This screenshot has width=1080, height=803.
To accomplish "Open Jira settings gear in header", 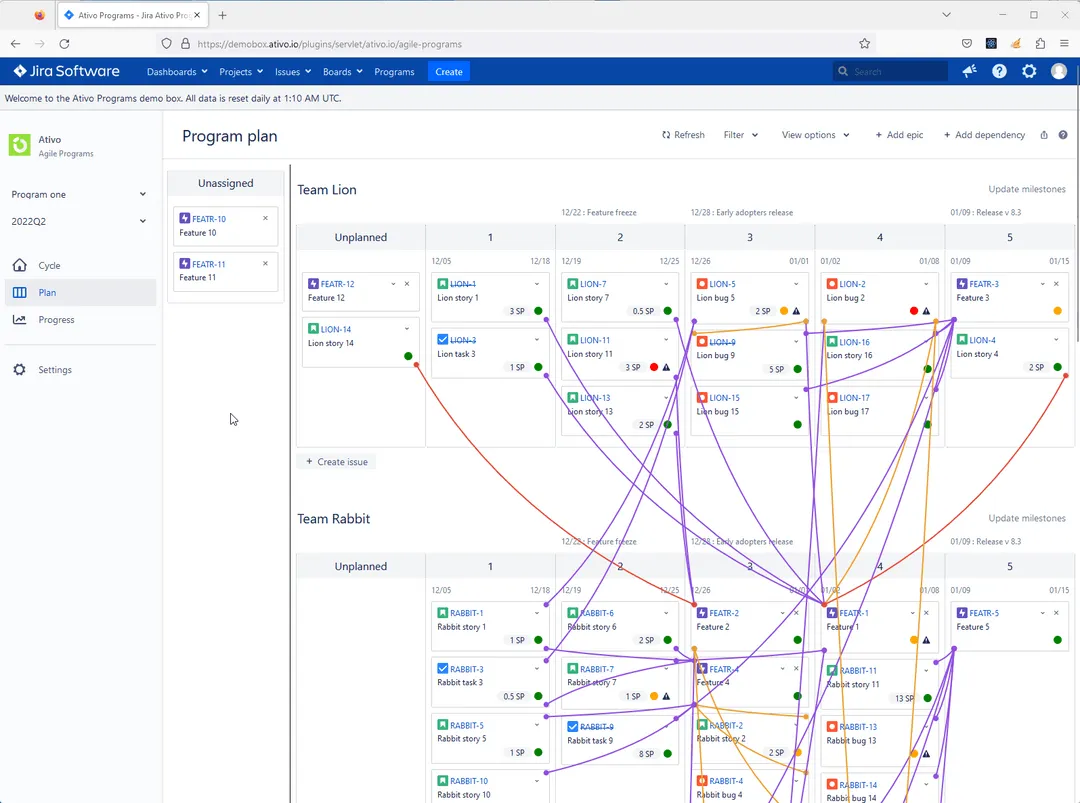I will coord(1029,71).
